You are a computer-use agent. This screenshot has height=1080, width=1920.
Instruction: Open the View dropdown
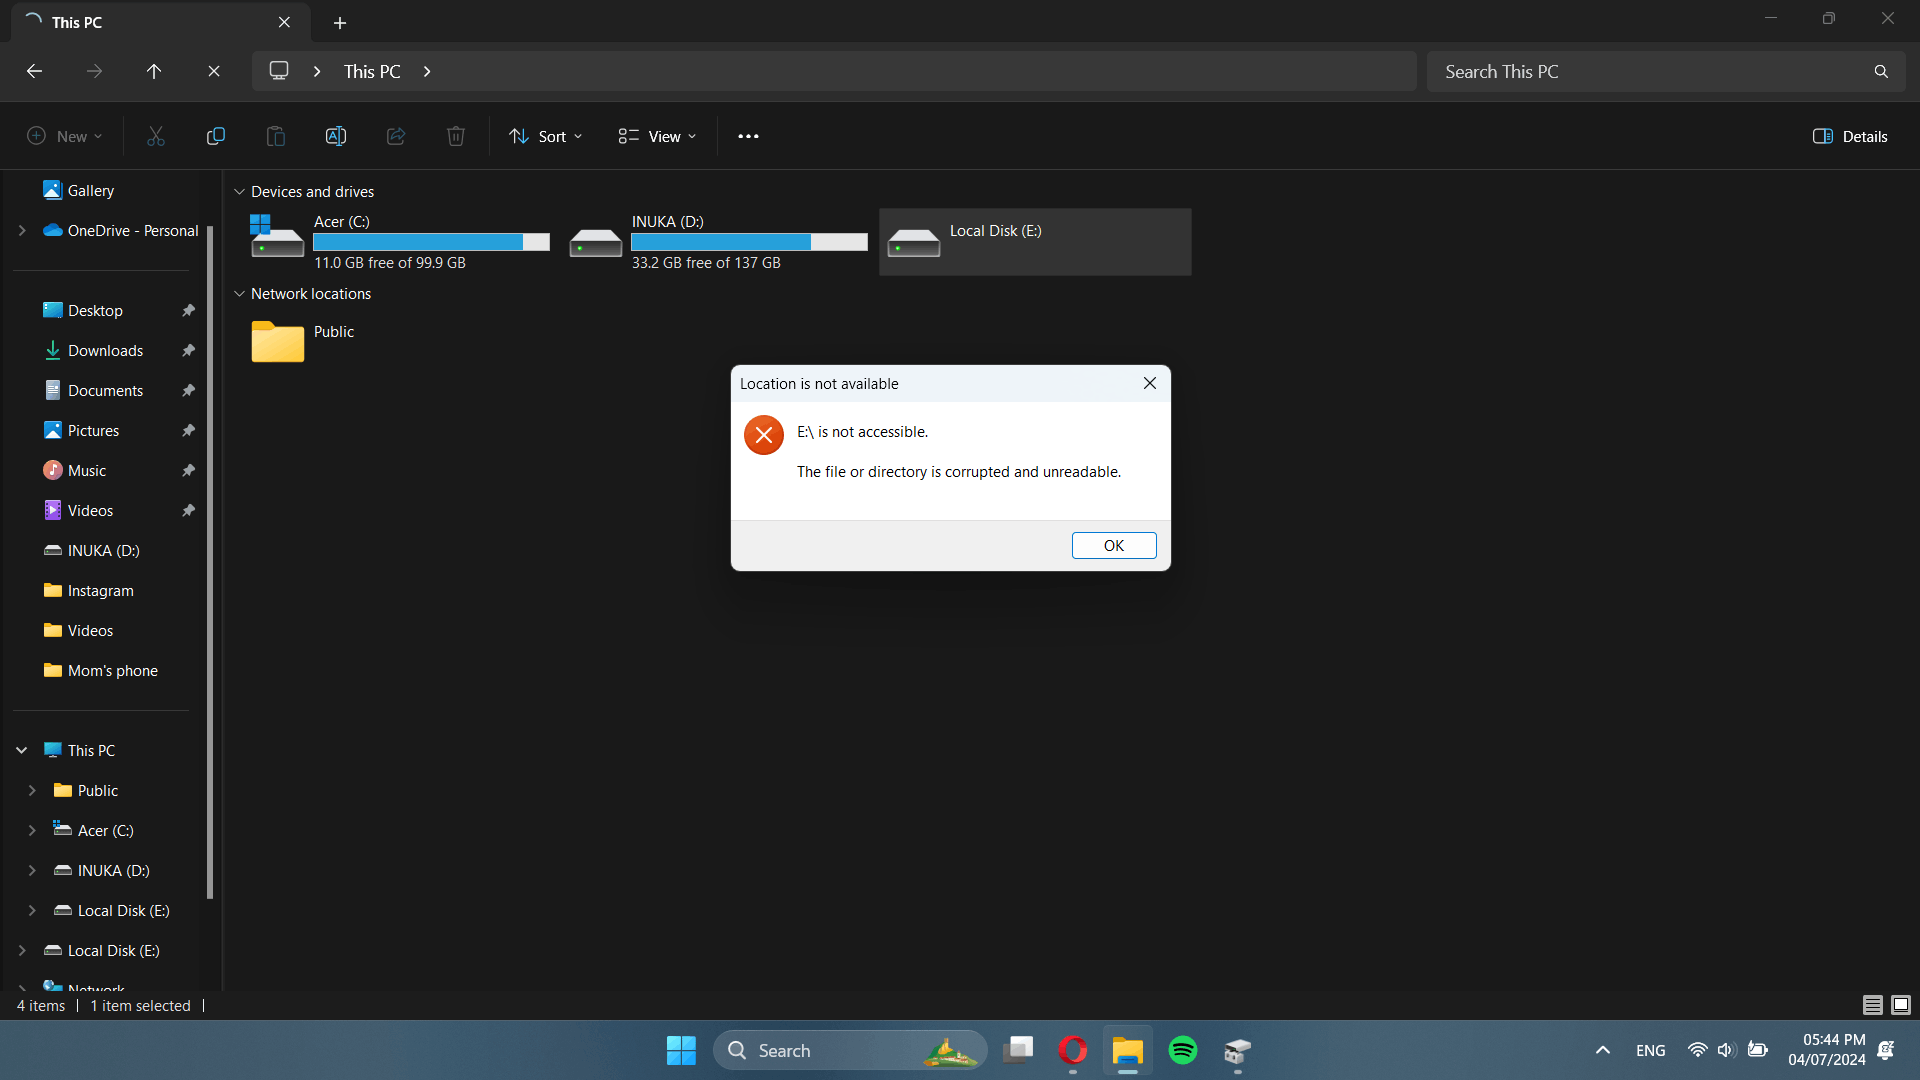point(657,136)
